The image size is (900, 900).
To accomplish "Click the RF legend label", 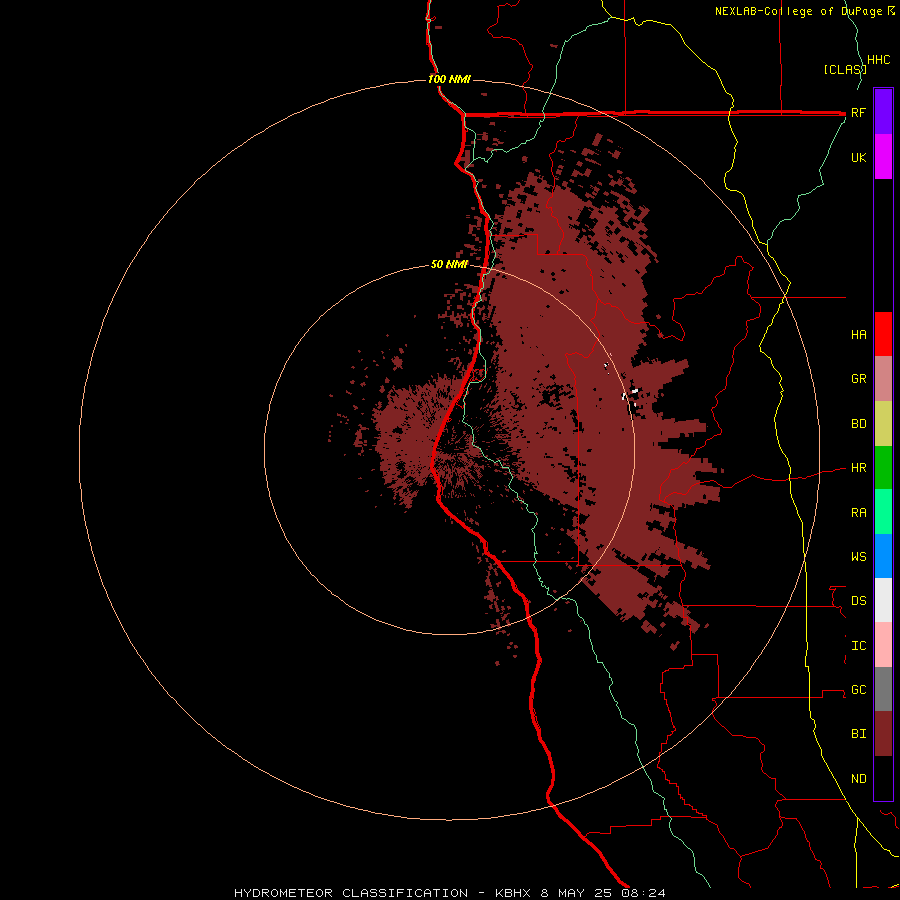I will pos(858,112).
